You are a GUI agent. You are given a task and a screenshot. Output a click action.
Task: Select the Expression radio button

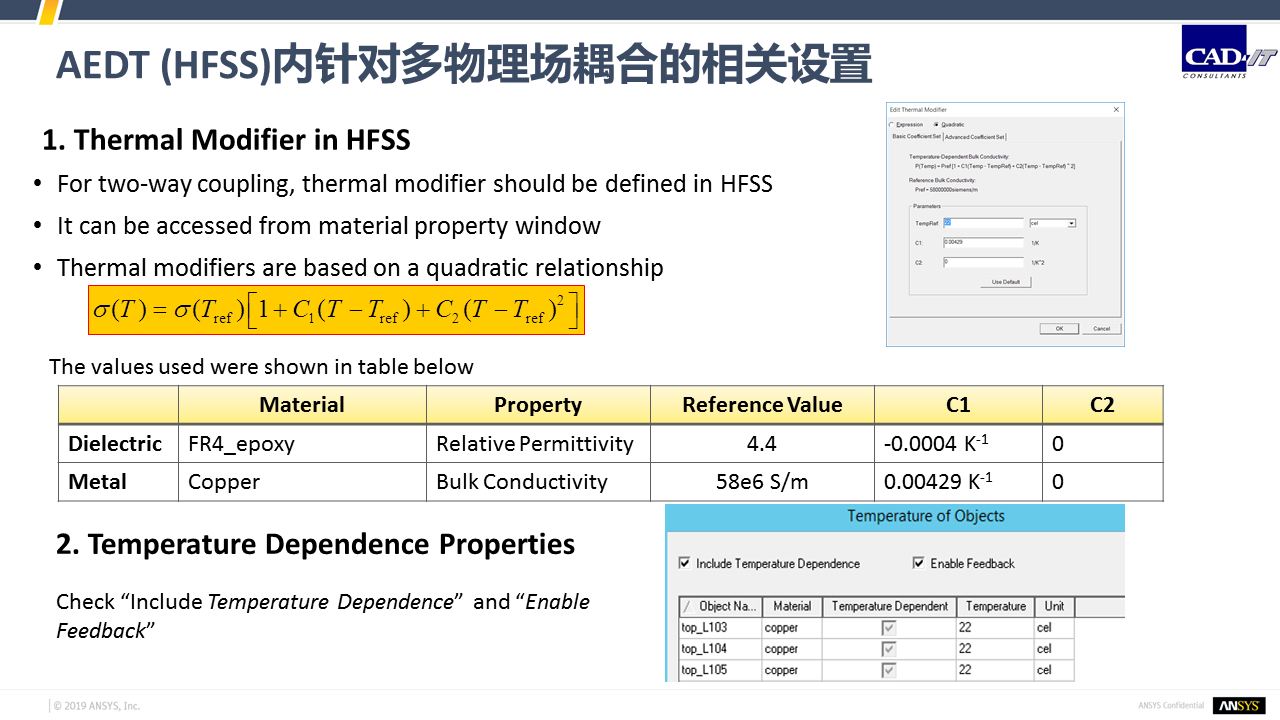pos(892,124)
